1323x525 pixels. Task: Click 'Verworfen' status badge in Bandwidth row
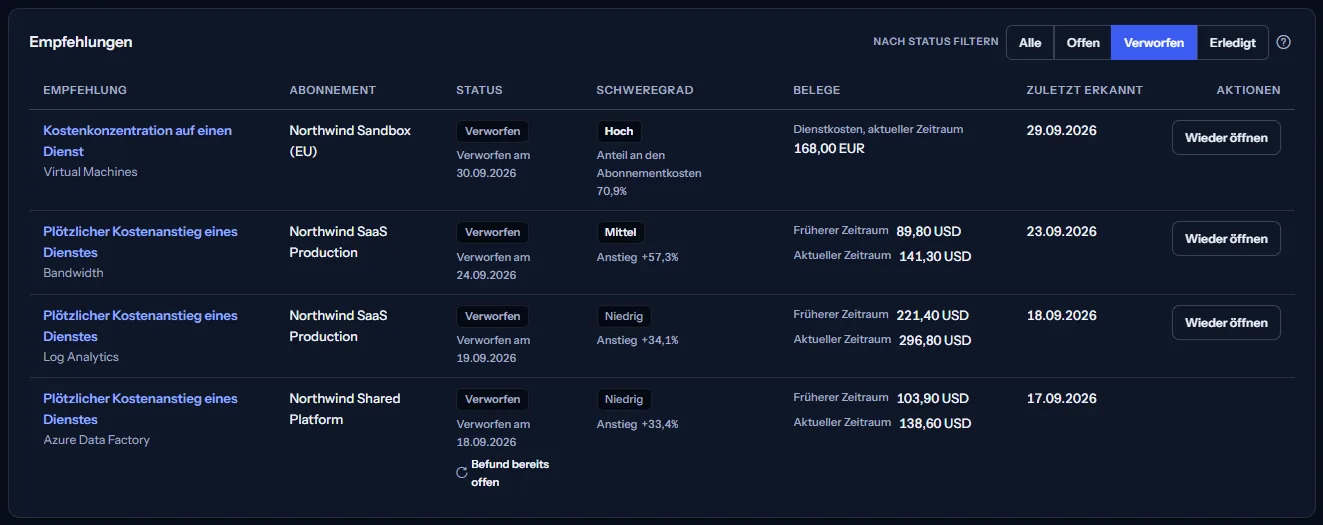click(x=492, y=232)
